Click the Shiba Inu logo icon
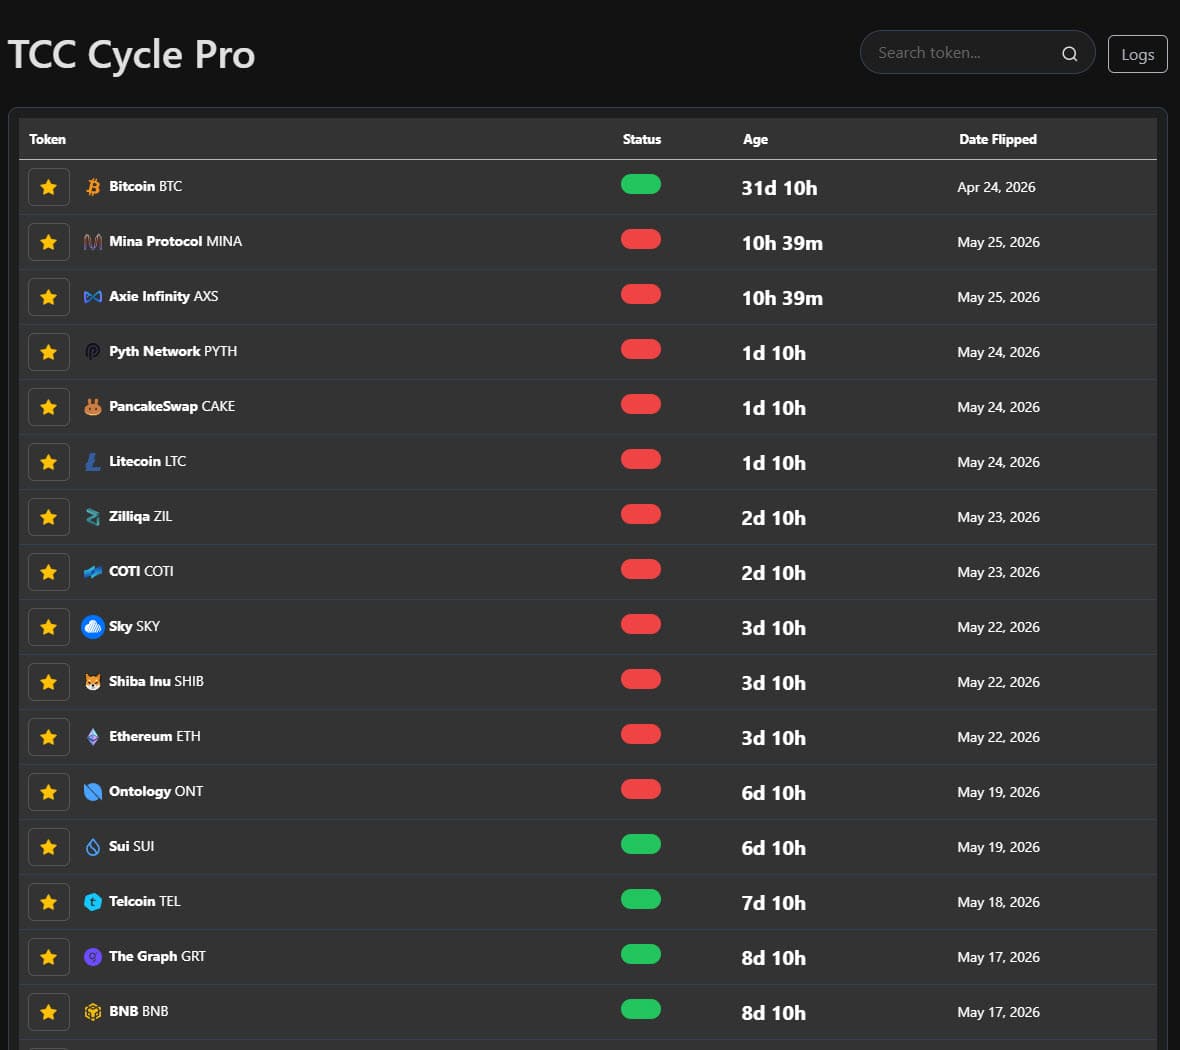 [93, 681]
